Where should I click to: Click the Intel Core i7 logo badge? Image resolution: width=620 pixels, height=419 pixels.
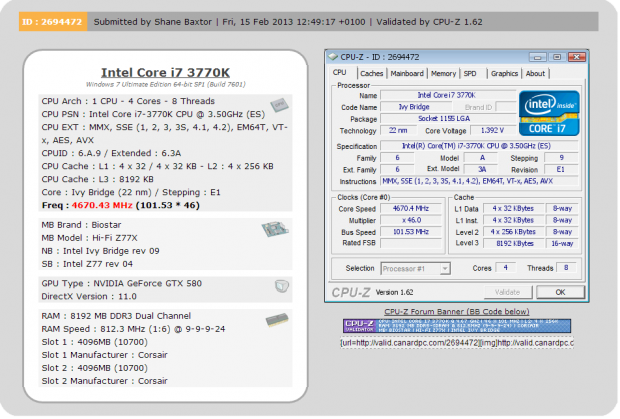(549, 113)
